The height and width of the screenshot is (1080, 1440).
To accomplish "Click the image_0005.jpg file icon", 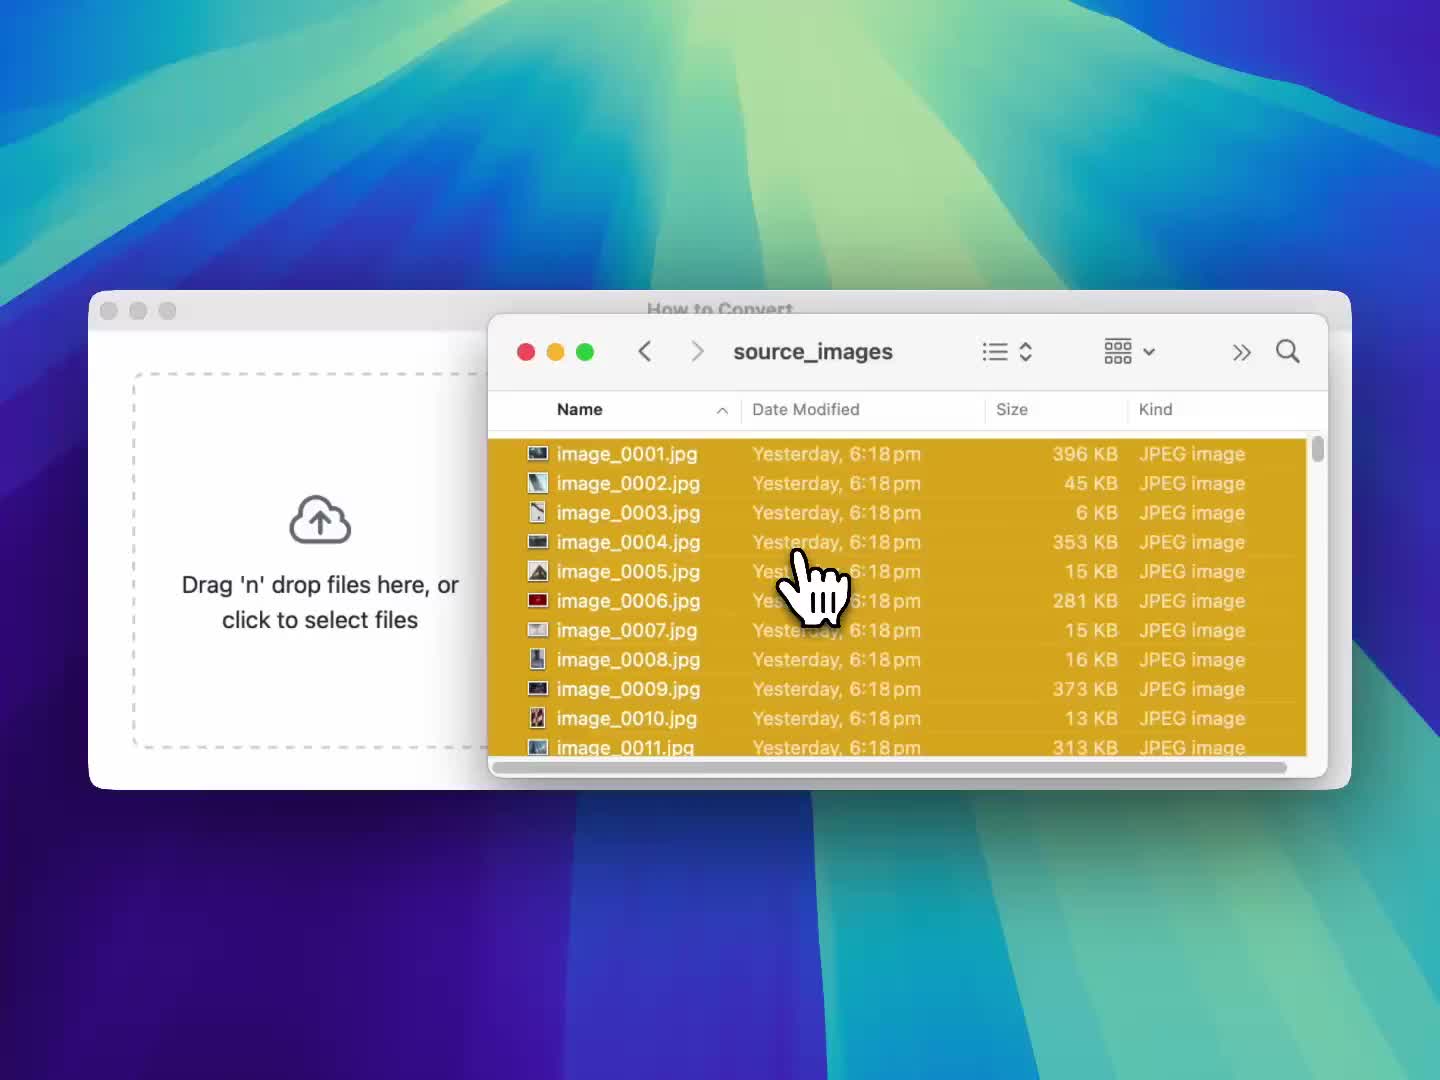I will [538, 572].
